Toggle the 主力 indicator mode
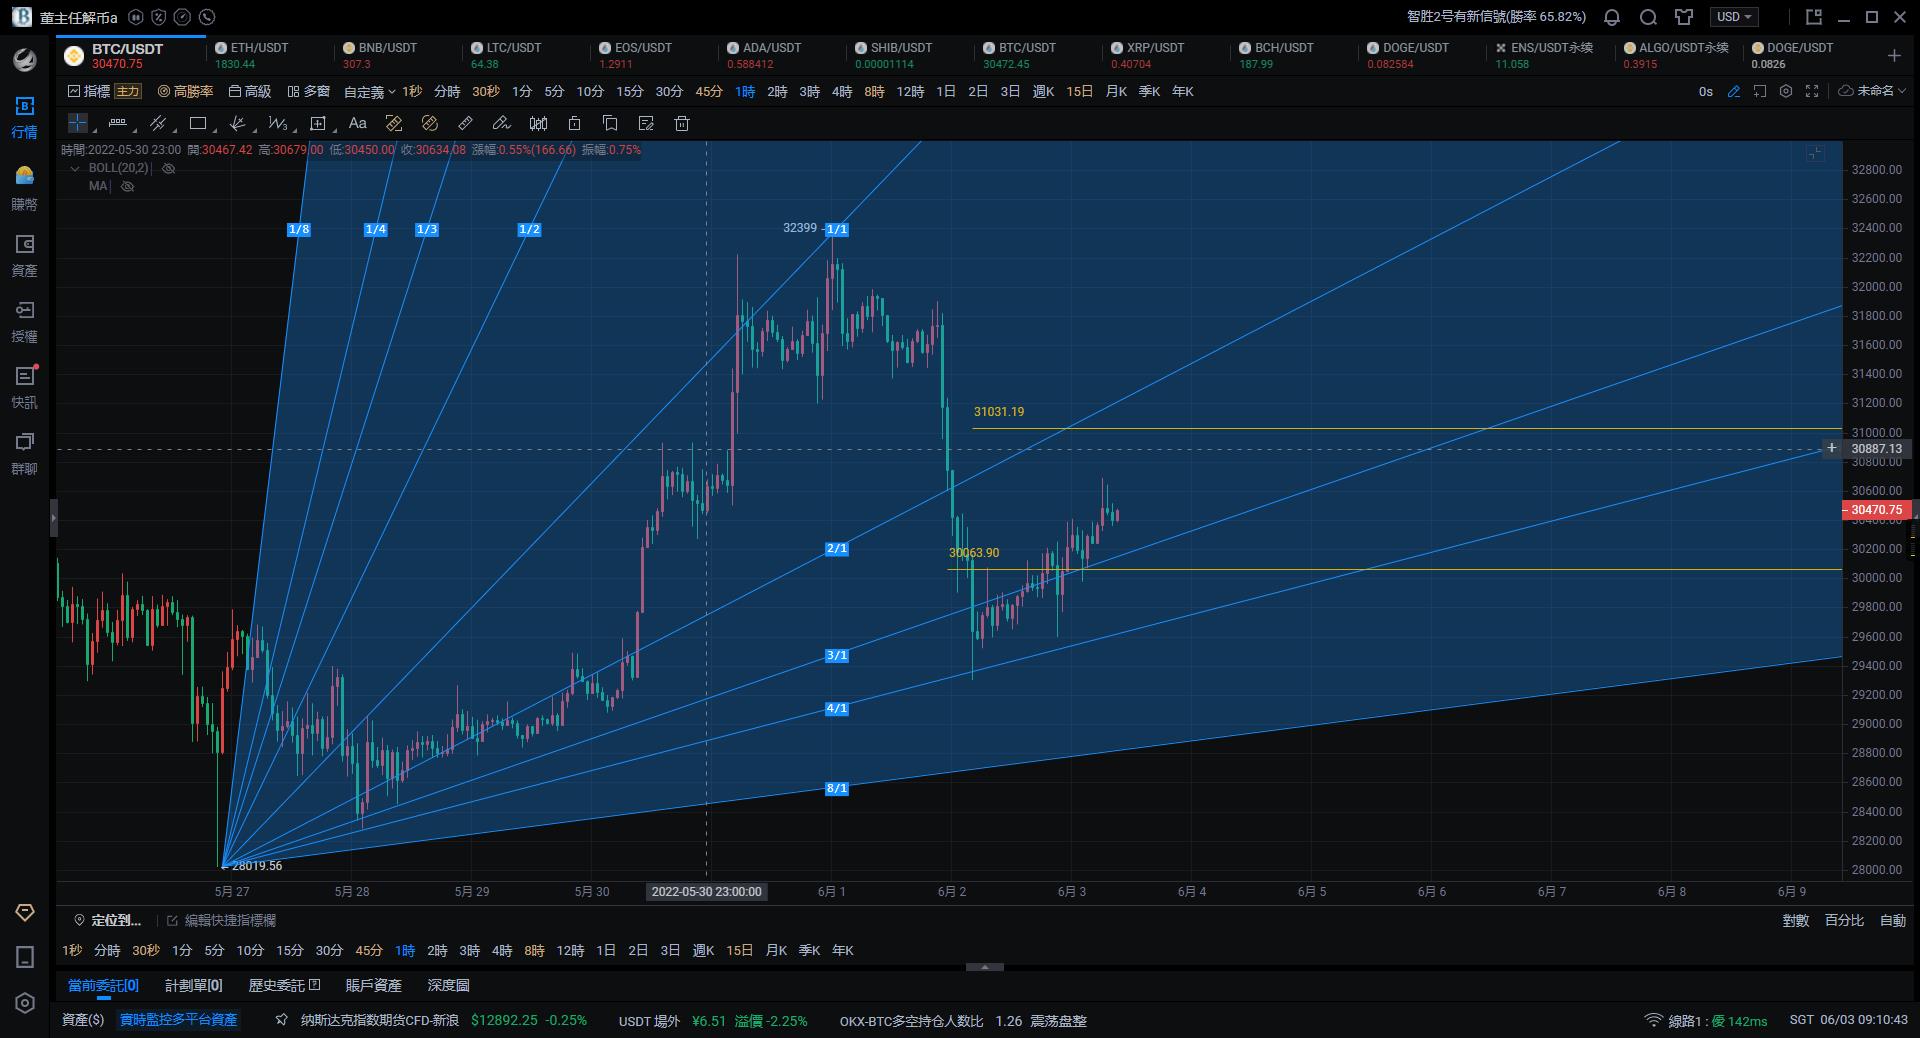 (x=127, y=91)
